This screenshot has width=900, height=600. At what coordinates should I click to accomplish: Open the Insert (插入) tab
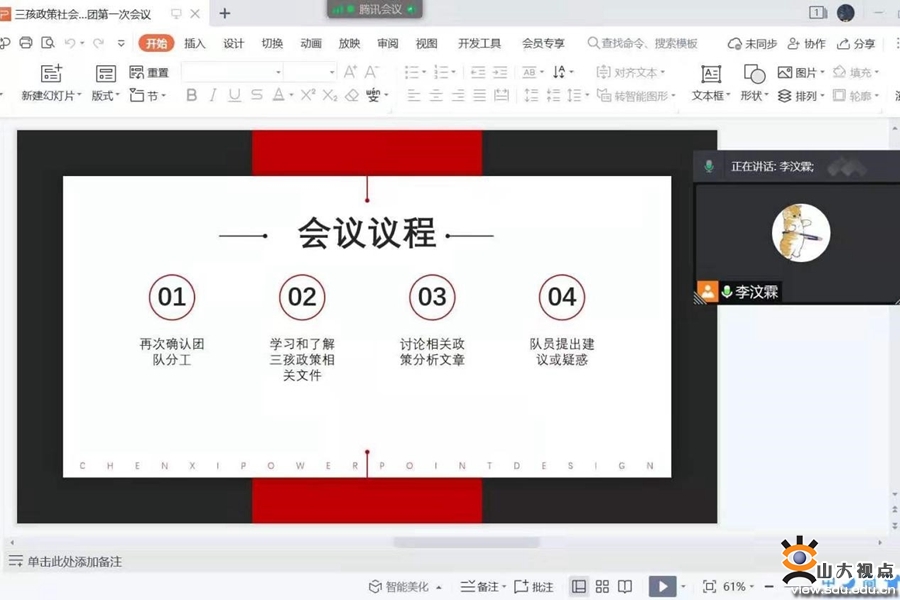click(x=195, y=43)
